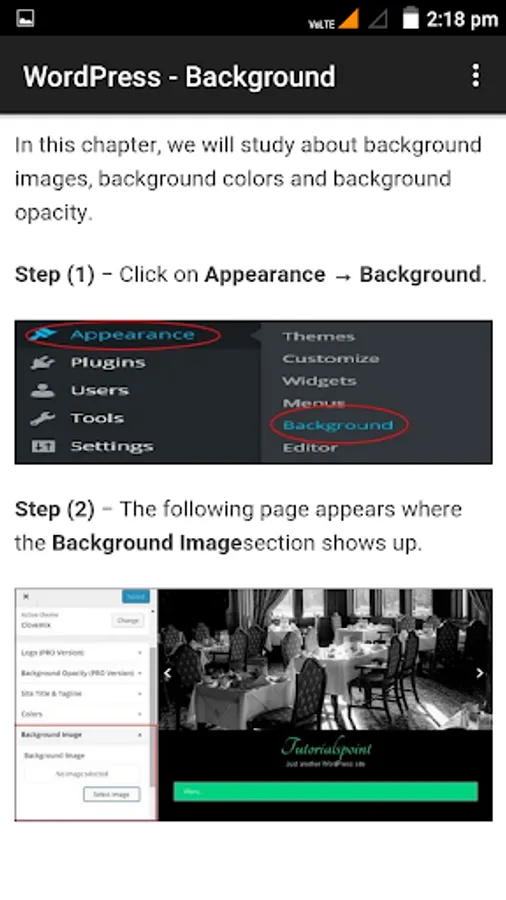Viewport: 506px width, 900px height.
Task: Collapse the Background Image section
Action: (81, 735)
